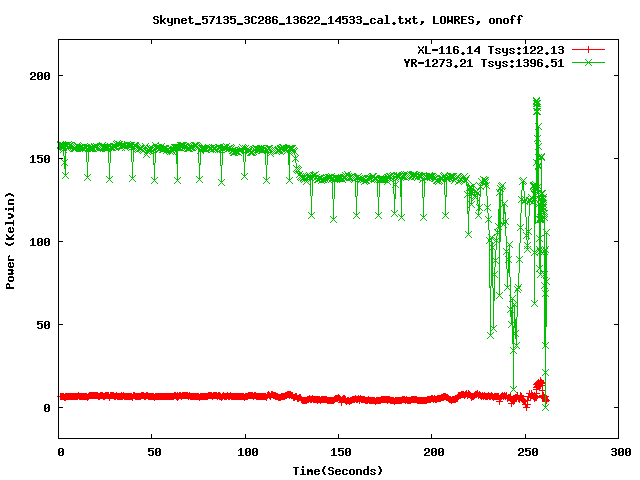This screenshot has height=480, width=640.
Task: Click the green YR legend line sample
Action: click(x=588, y=62)
